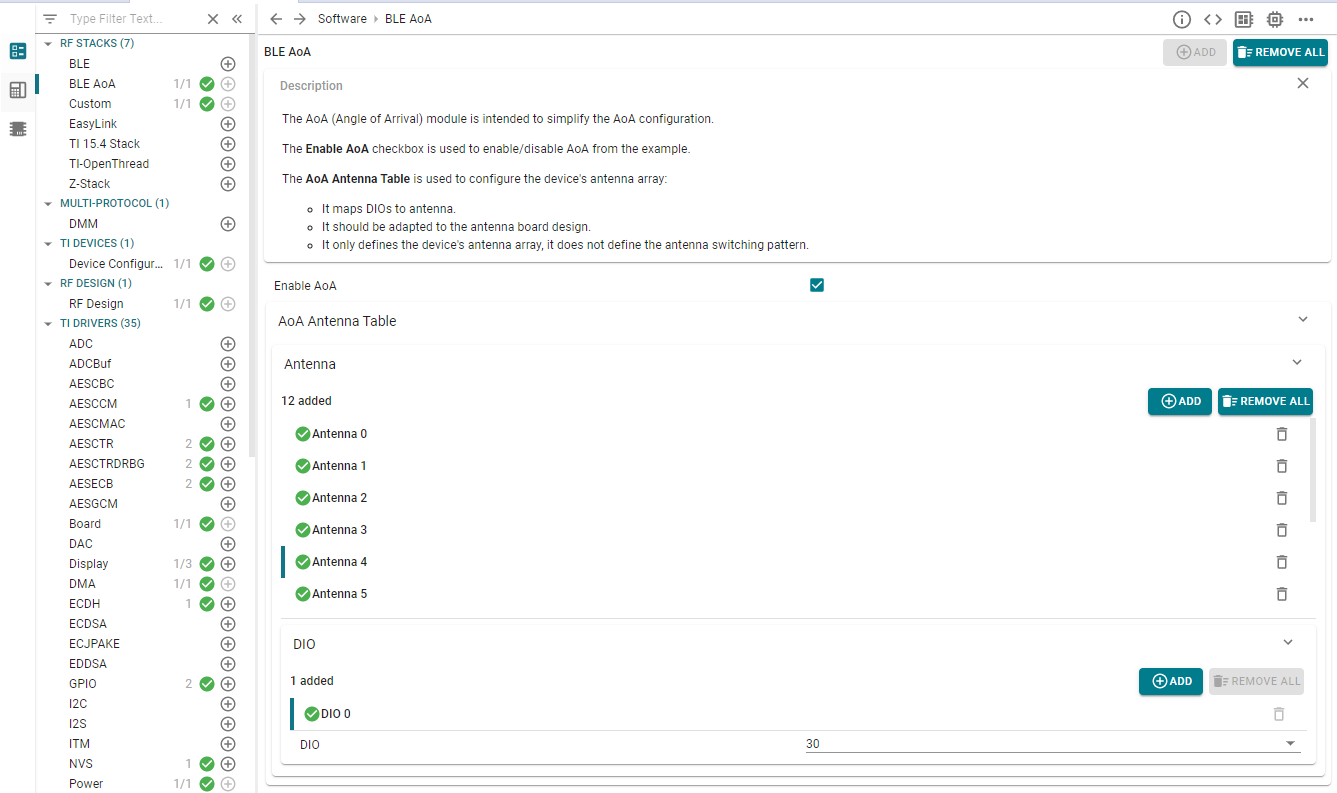Collapse the RF STACKS group

coord(47,43)
